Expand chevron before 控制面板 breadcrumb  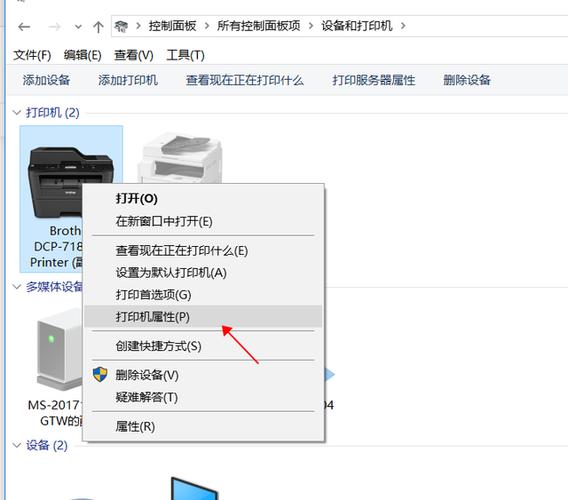click(x=138, y=26)
